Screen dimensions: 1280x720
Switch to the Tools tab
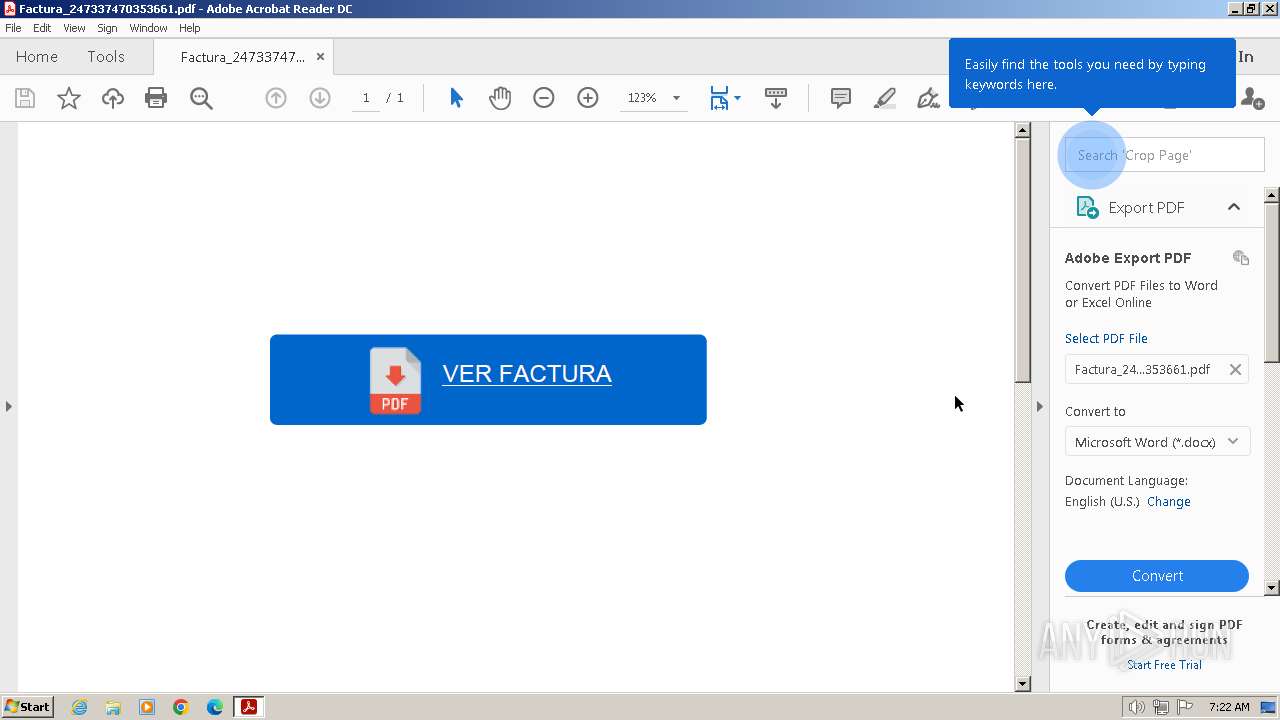coord(106,57)
